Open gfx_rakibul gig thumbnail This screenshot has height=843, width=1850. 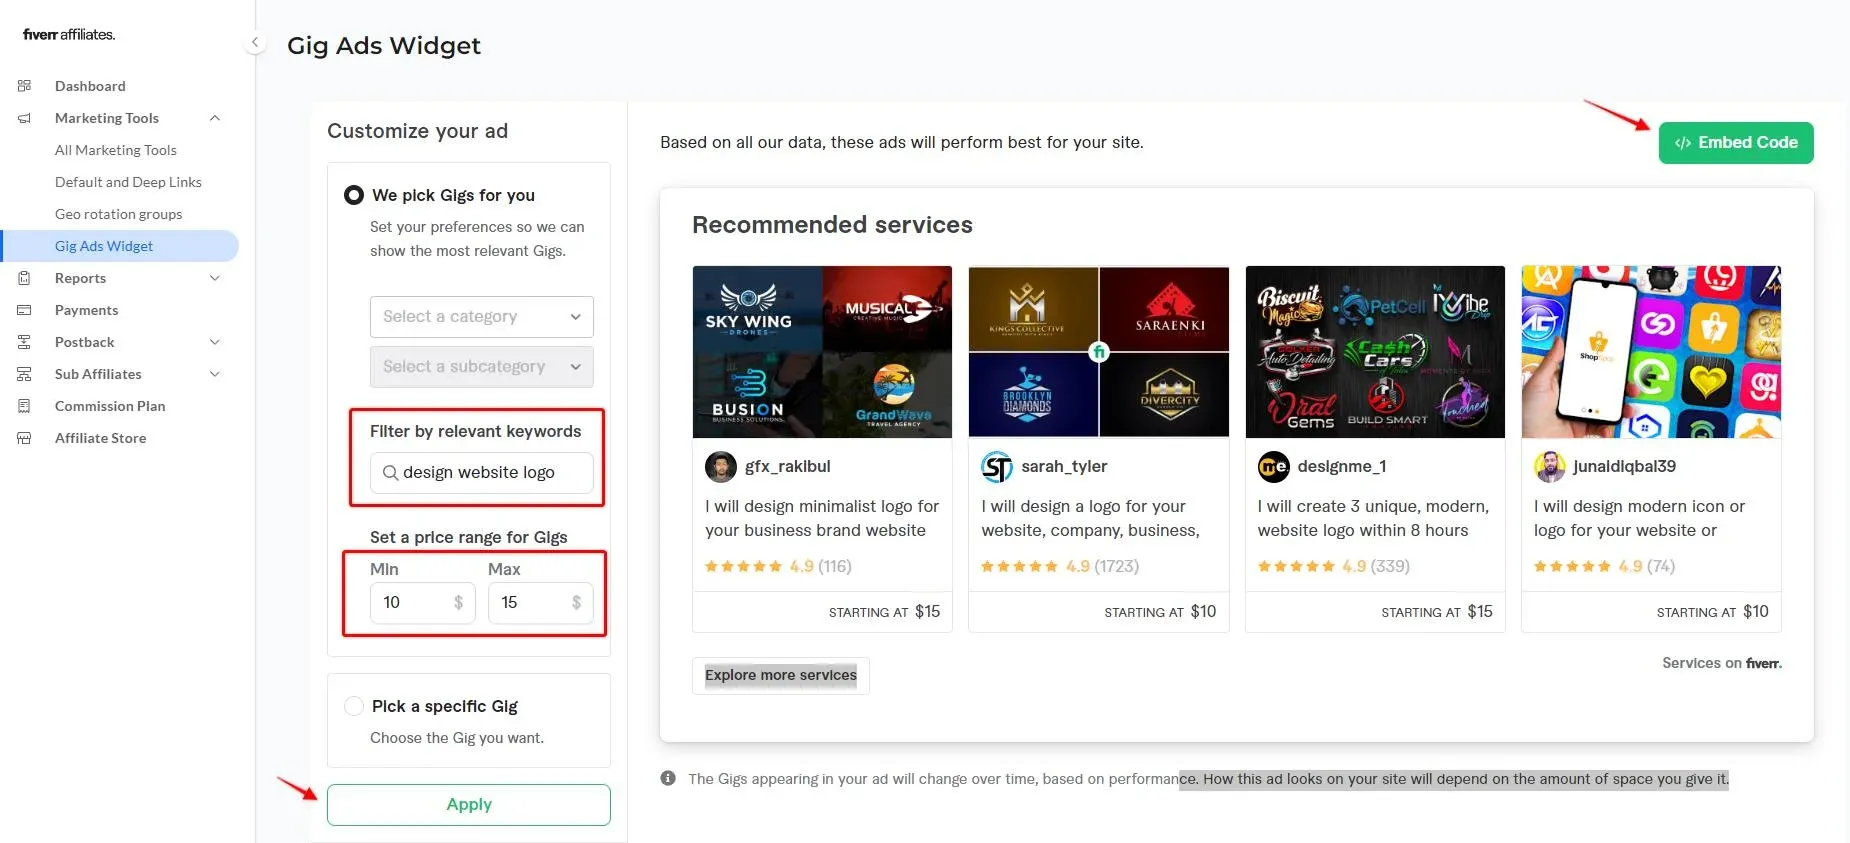pos(822,352)
